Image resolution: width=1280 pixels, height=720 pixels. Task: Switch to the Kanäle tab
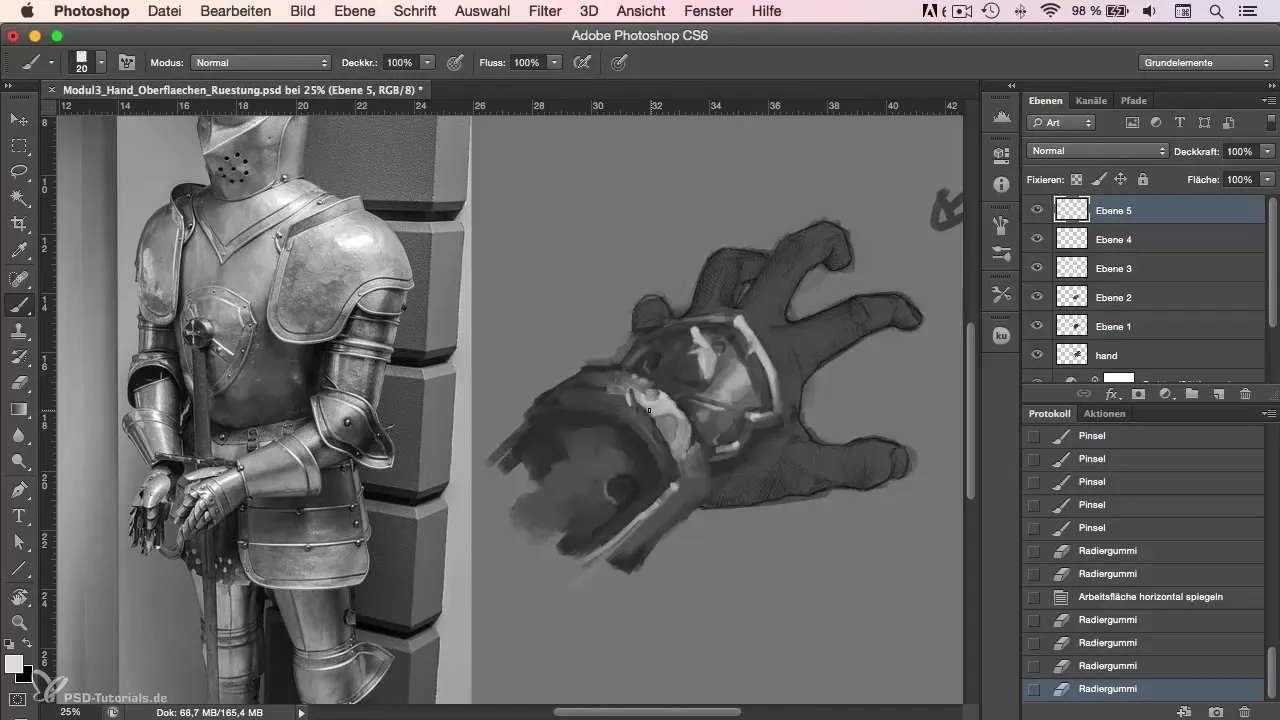tap(1091, 101)
